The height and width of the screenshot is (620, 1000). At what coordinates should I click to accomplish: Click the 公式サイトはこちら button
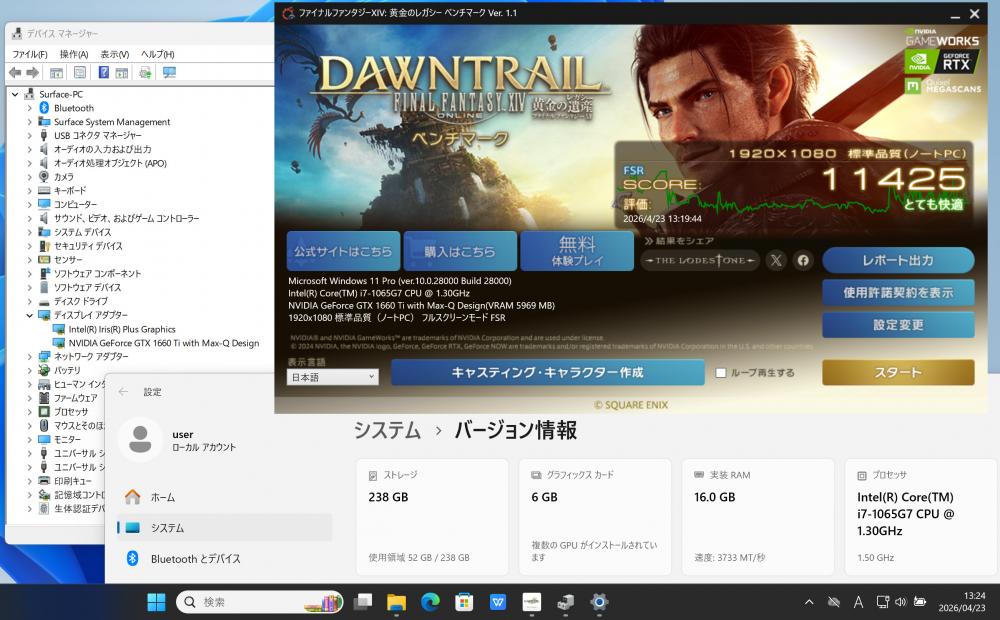(x=343, y=251)
